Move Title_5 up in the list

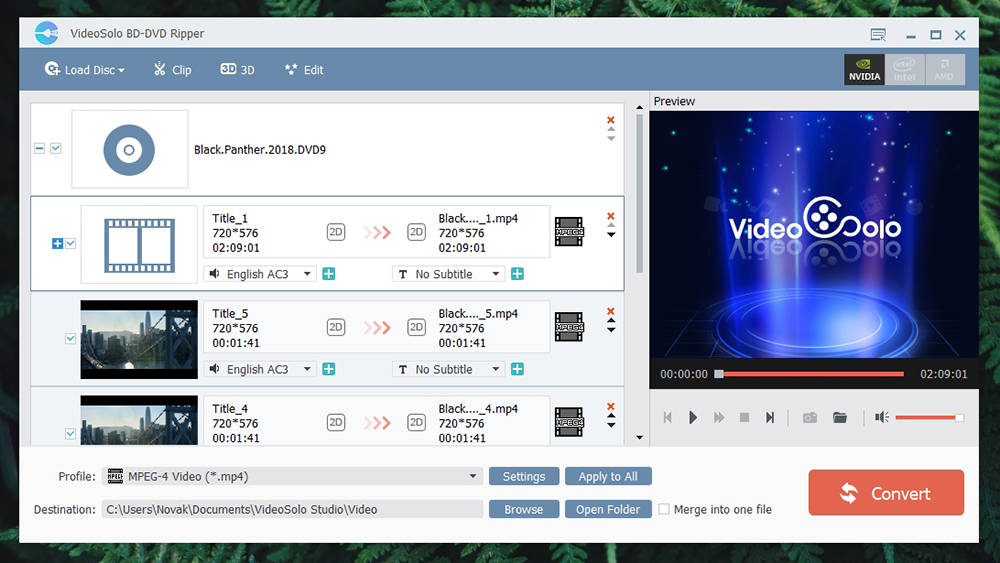(x=611, y=321)
